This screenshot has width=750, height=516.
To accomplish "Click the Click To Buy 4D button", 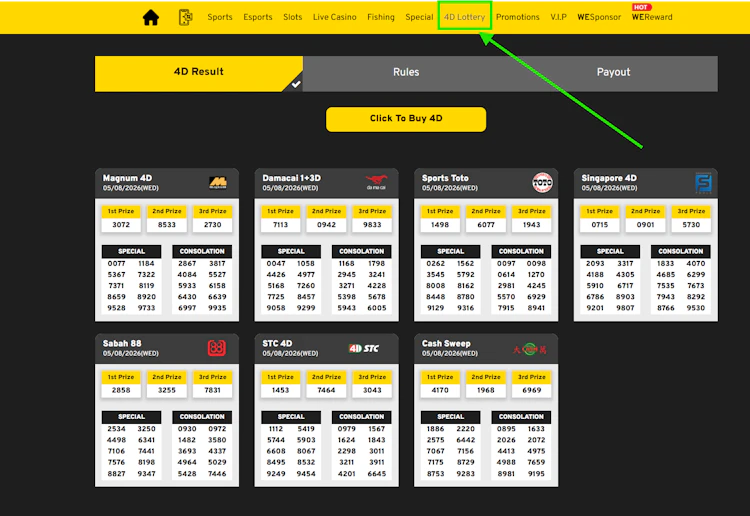I will 406,119.
